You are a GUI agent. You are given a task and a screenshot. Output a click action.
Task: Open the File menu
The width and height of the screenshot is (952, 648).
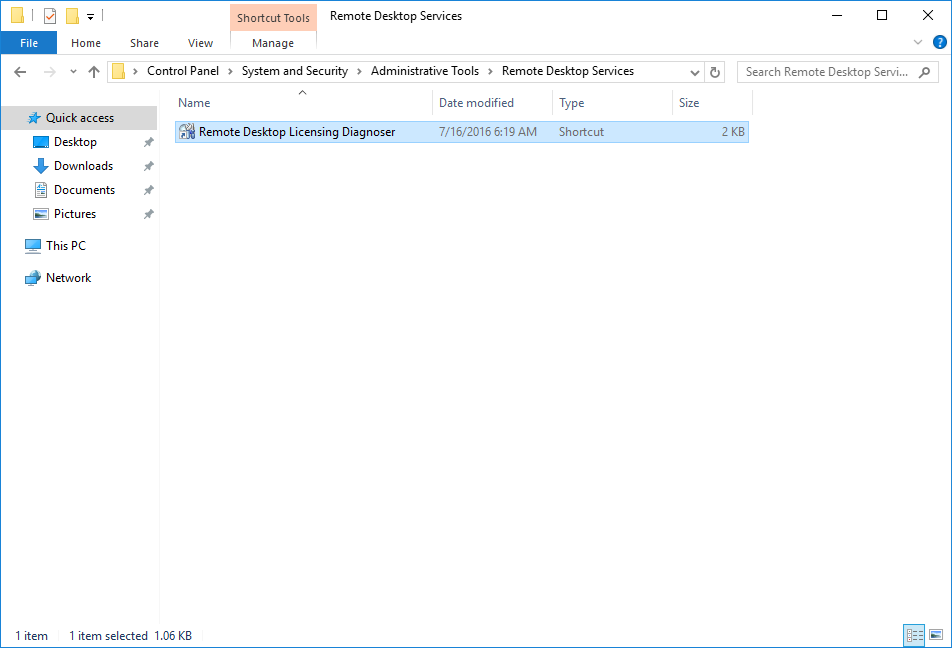click(29, 43)
